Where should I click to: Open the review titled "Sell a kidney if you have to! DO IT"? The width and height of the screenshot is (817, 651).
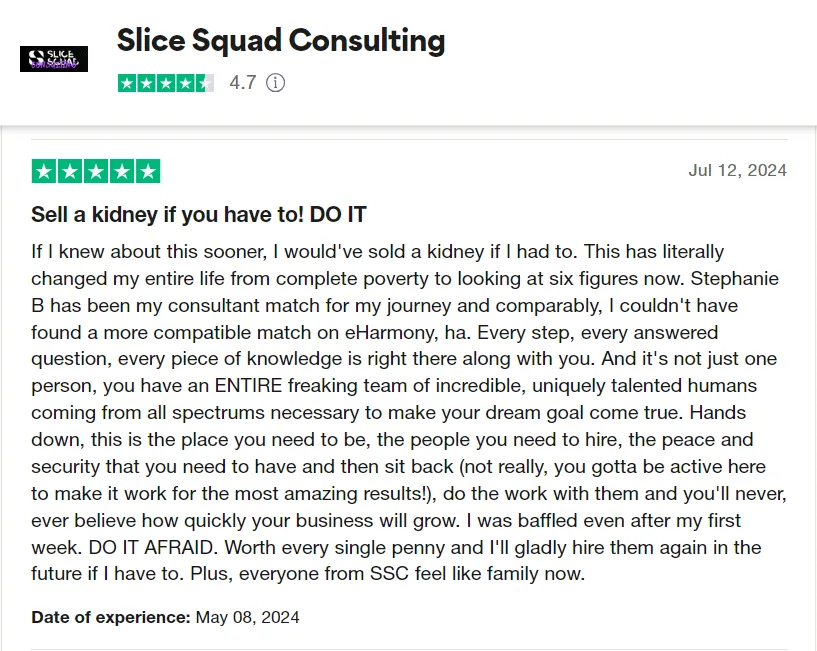click(x=199, y=215)
